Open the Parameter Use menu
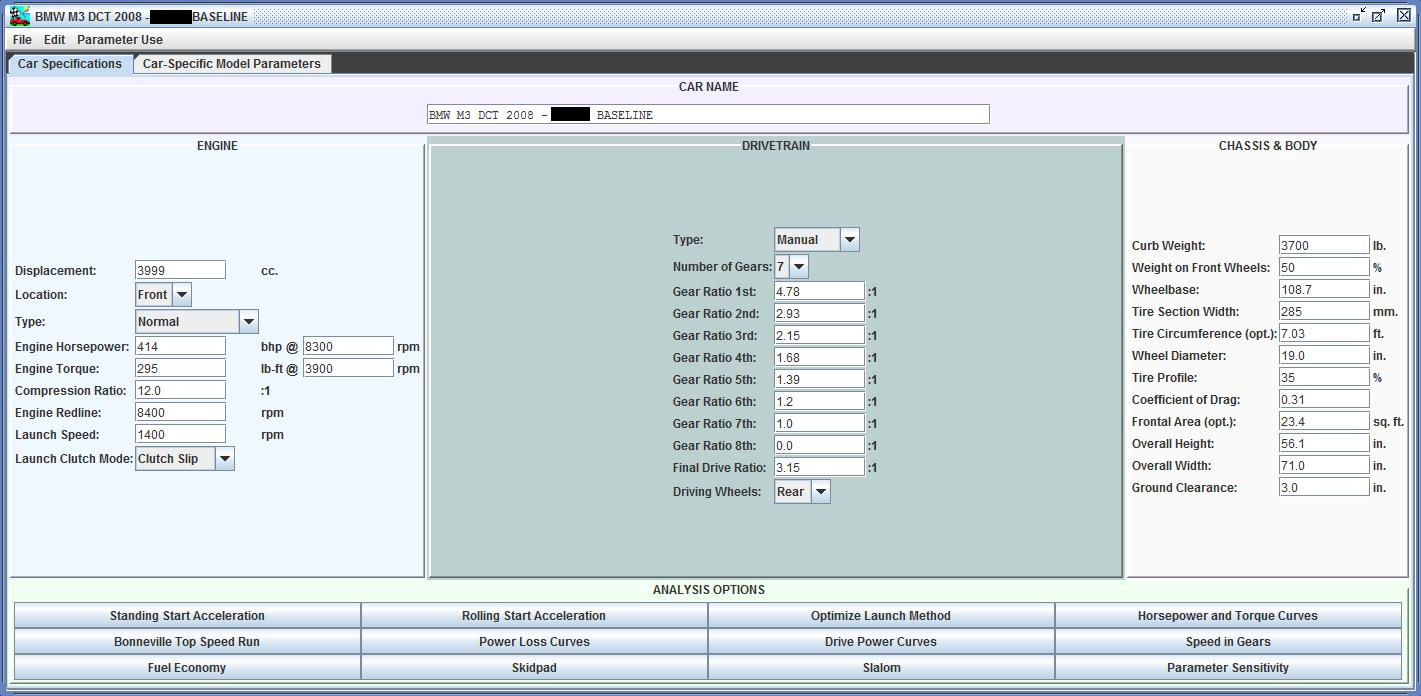This screenshot has width=1421, height=696. tap(120, 40)
